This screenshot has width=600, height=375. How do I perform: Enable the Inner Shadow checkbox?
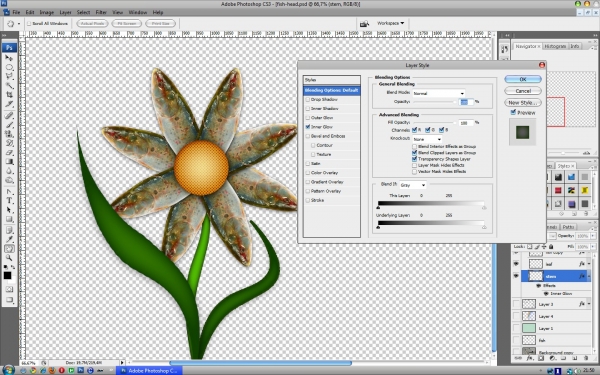[308, 109]
